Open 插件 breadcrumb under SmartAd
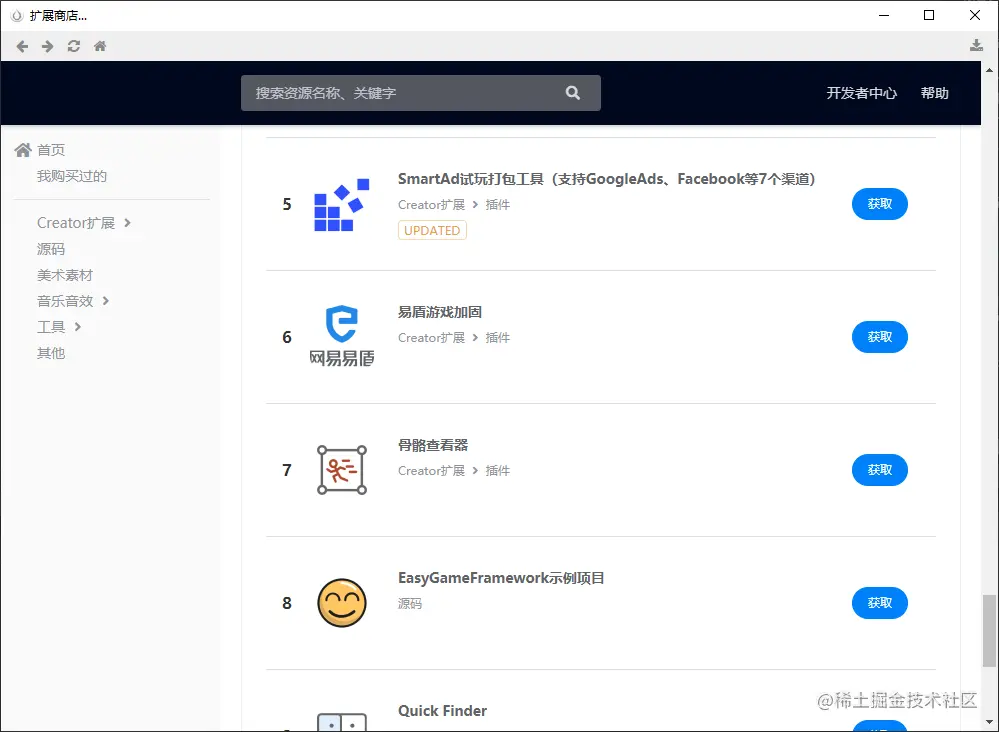Screen dimensions: 999x732 coord(498,205)
